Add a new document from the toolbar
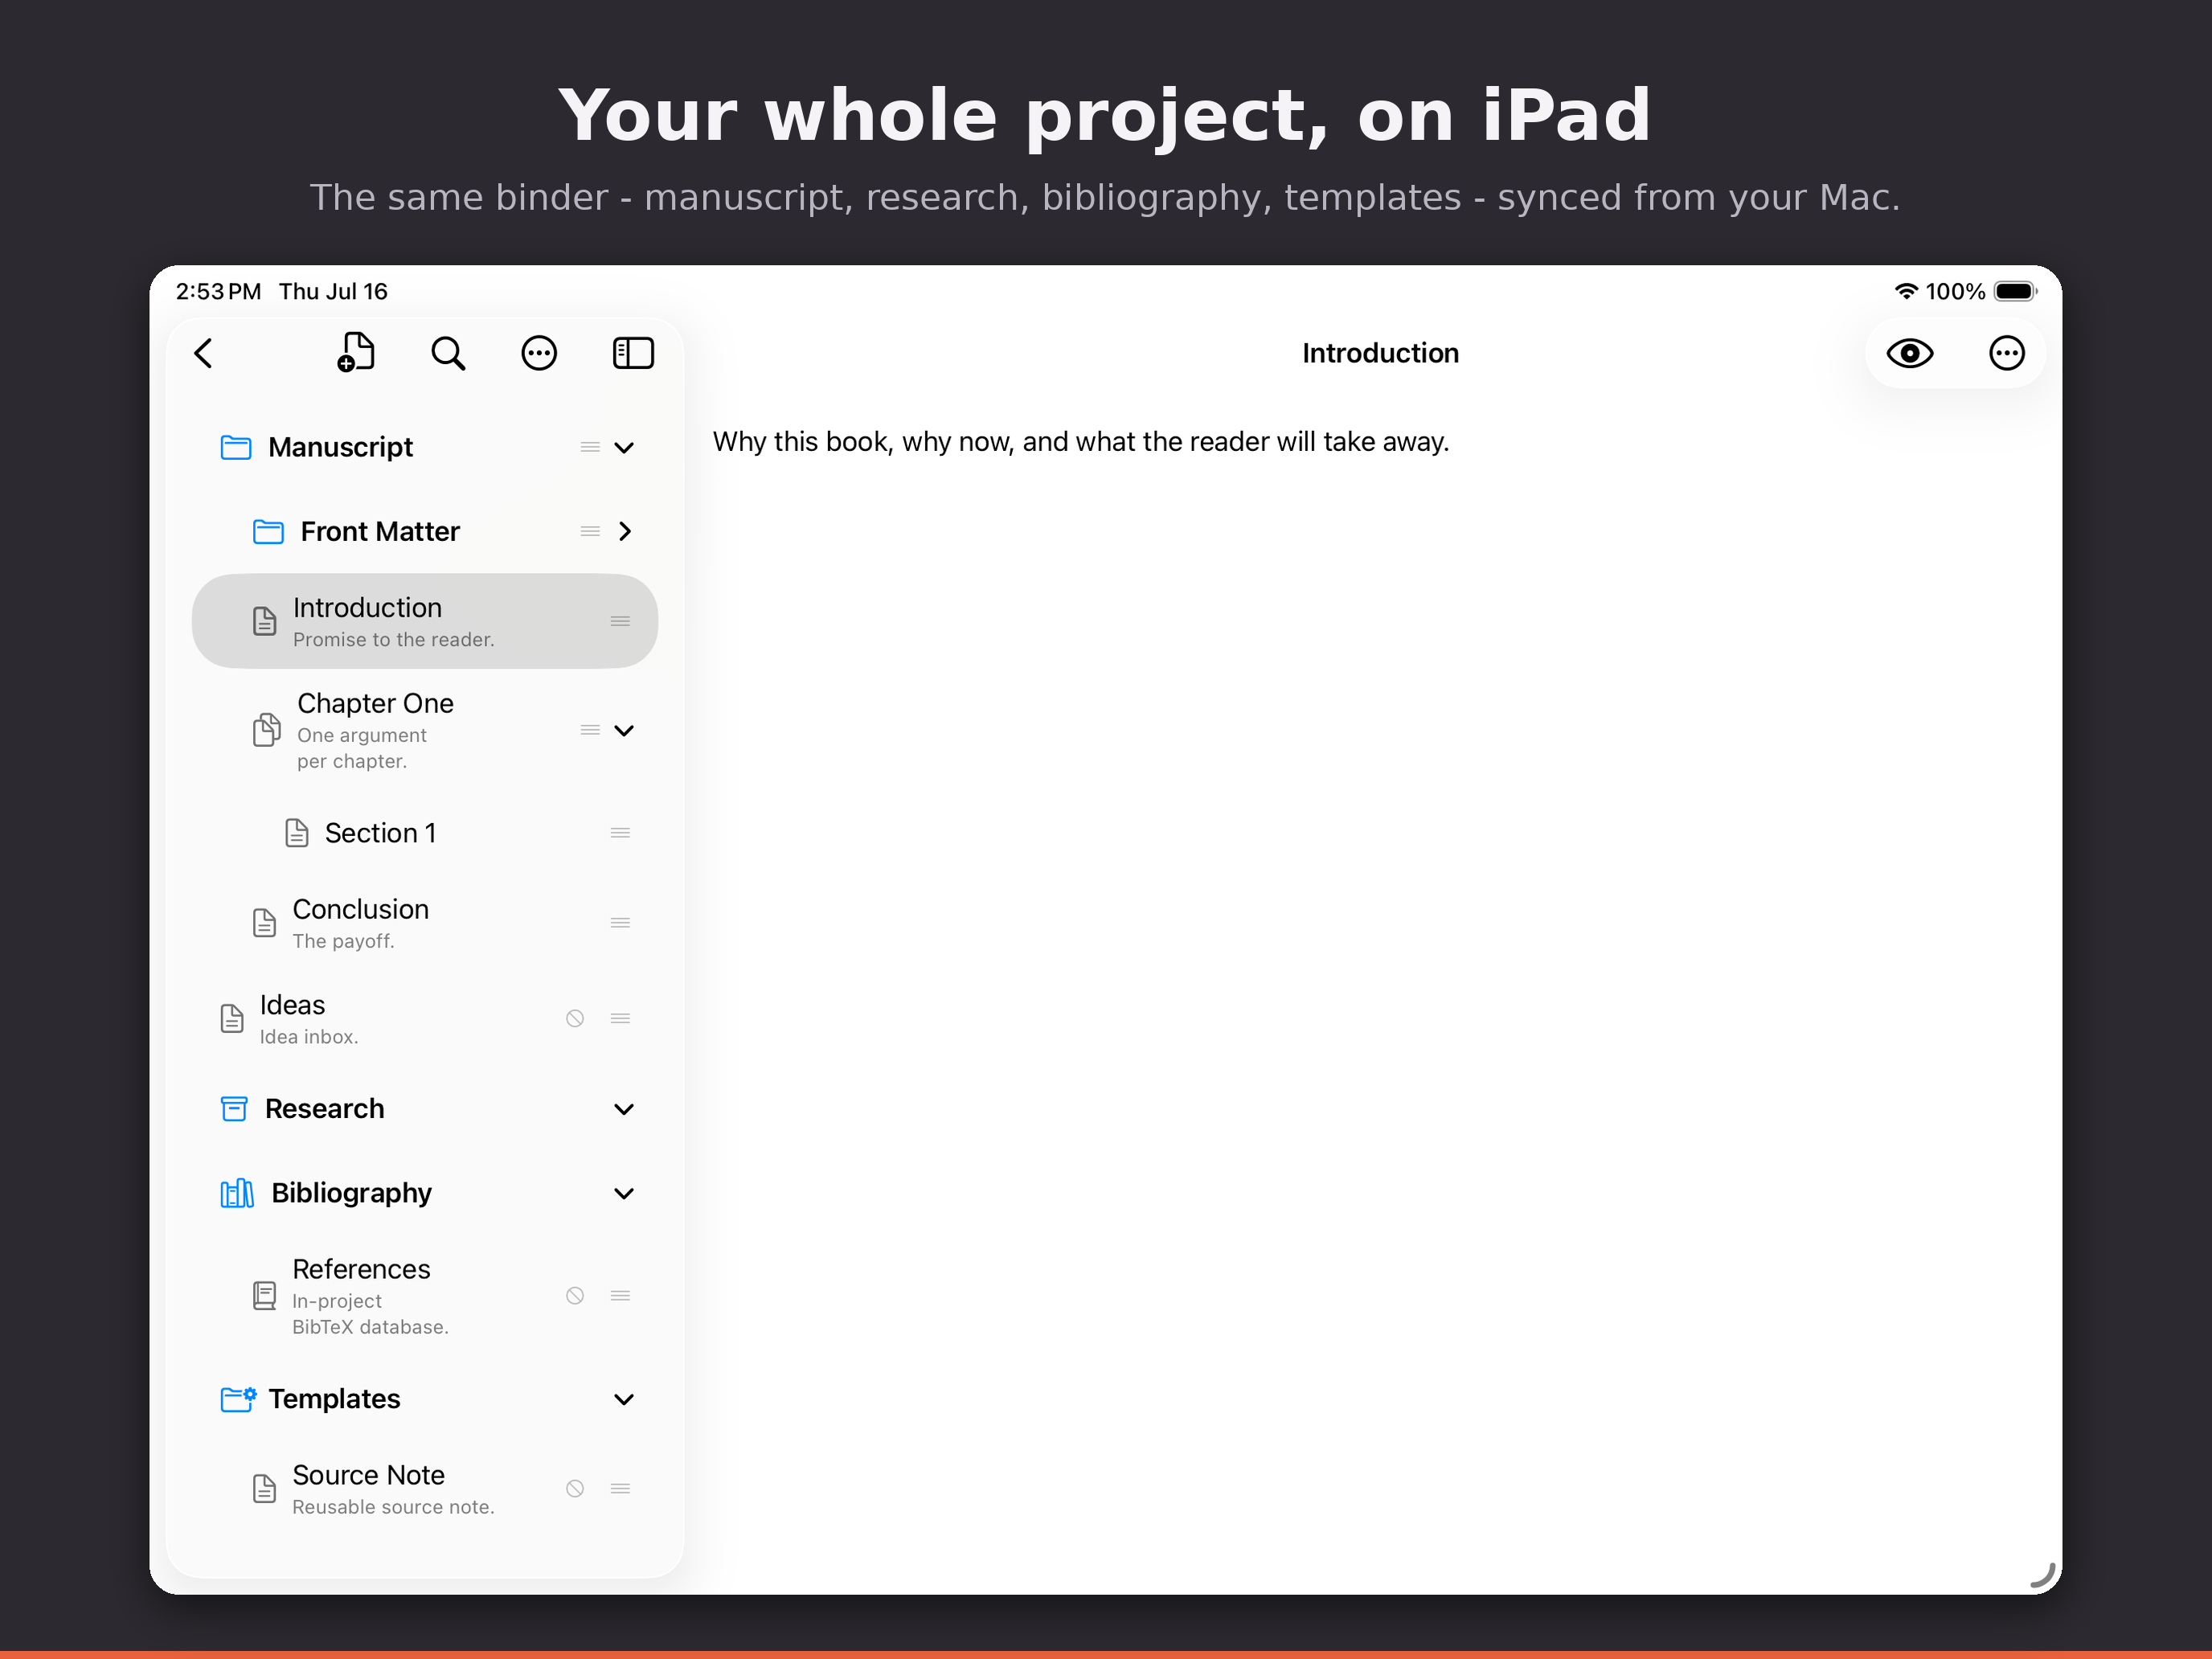The width and height of the screenshot is (2212, 1659). 355,352
